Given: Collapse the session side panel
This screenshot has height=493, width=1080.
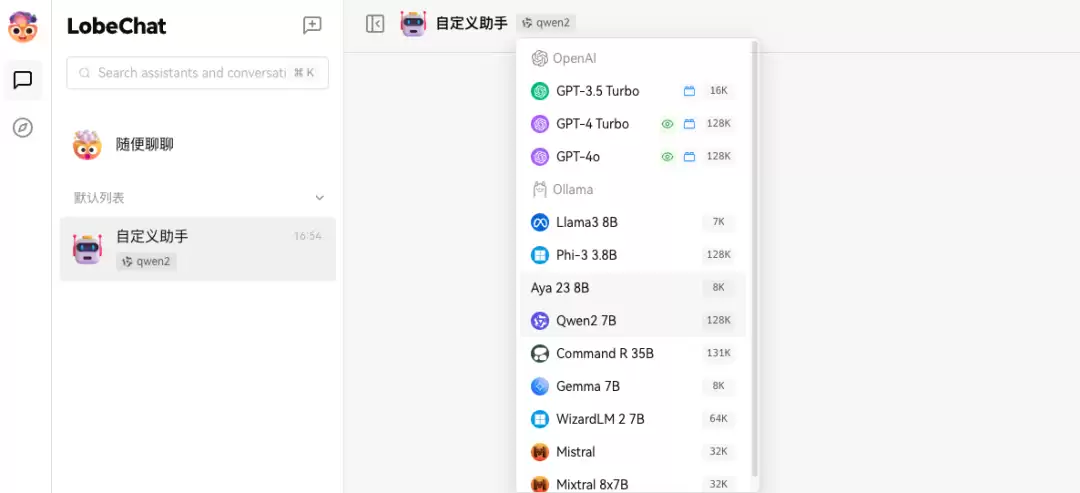Looking at the screenshot, I should point(375,23).
